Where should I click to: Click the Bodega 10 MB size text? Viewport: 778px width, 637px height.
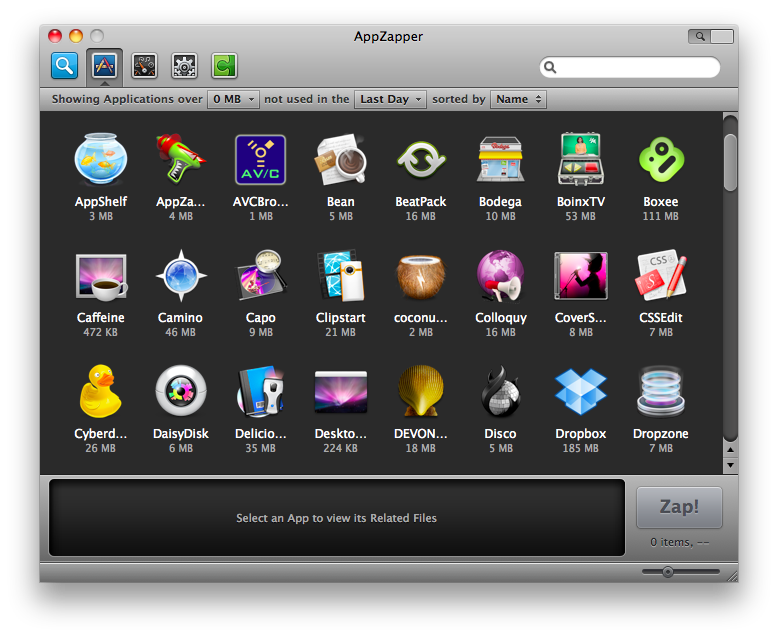click(500, 216)
